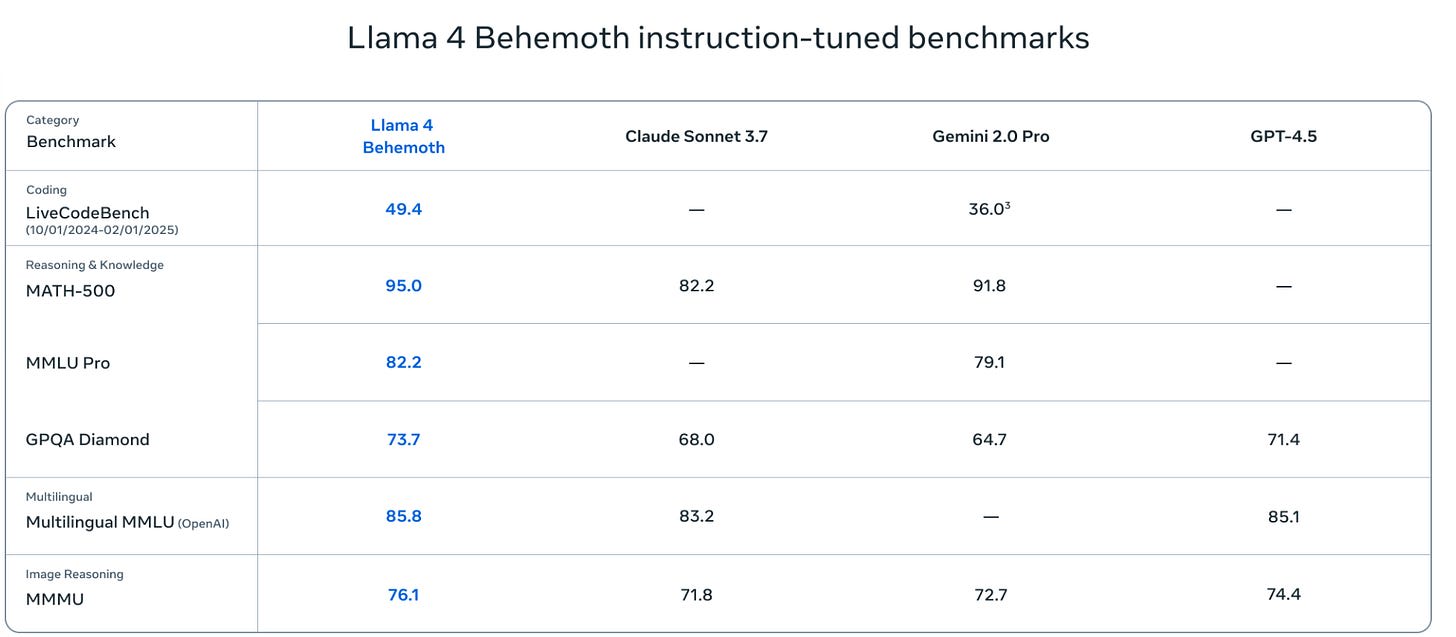Select Gemini 2.0 Pro's 36.0 LiveCodeBench score

coord(988,209)
